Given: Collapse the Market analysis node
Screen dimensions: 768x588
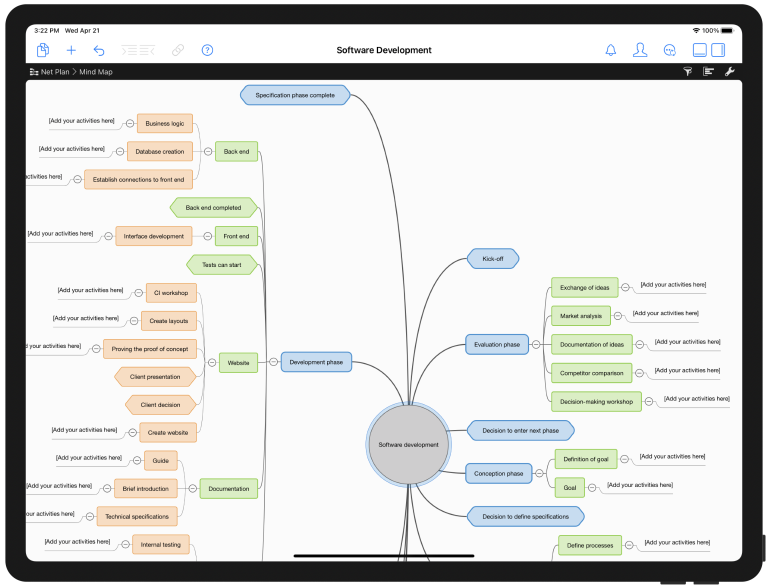Looking at the screenshot, I should tap(618, 316).
